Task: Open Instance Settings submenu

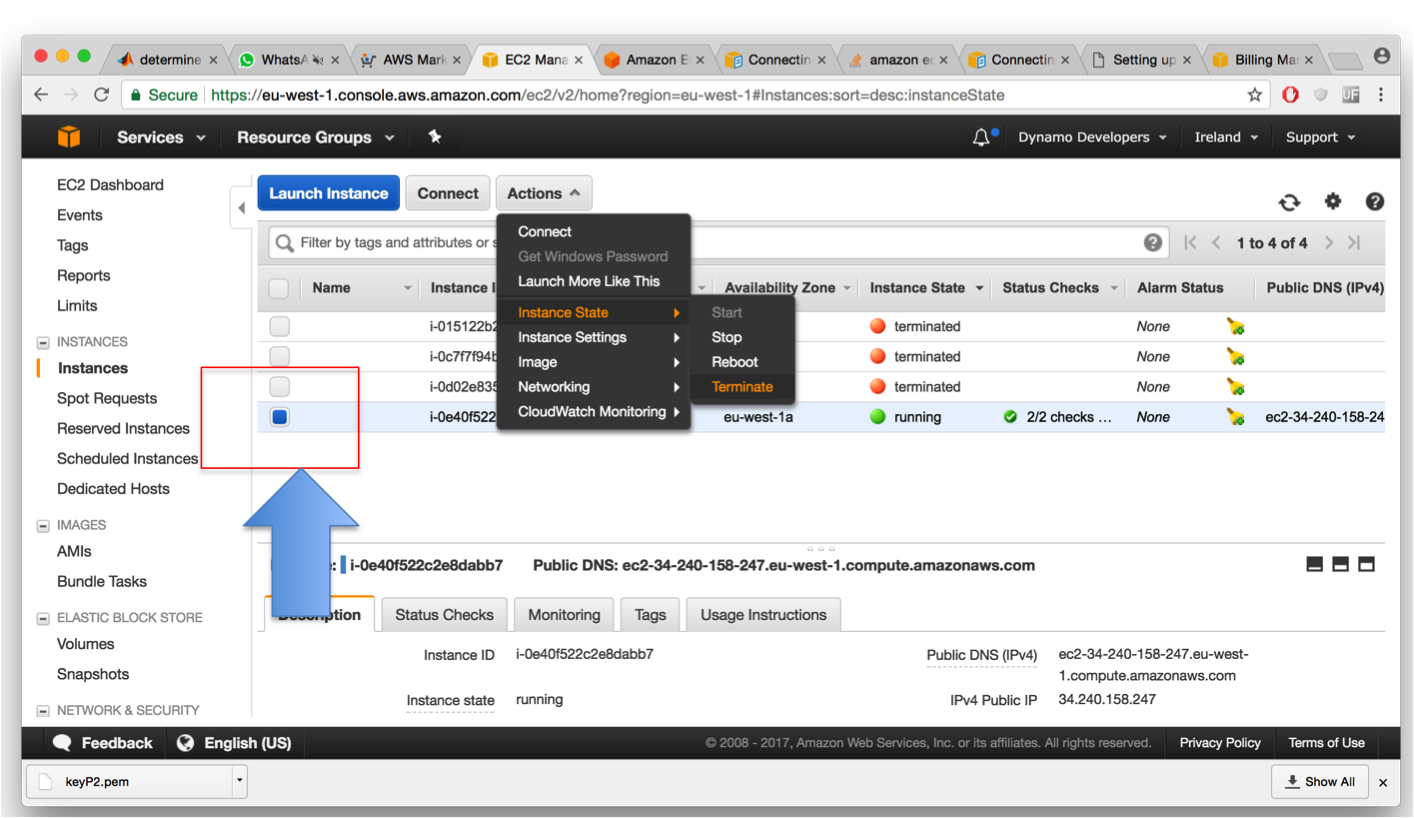Action: coord(594,337)
